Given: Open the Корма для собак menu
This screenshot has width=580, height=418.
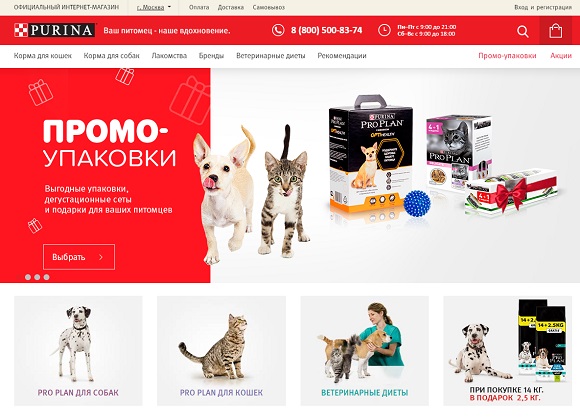Looking at the screenshot, I should point(111,56).
